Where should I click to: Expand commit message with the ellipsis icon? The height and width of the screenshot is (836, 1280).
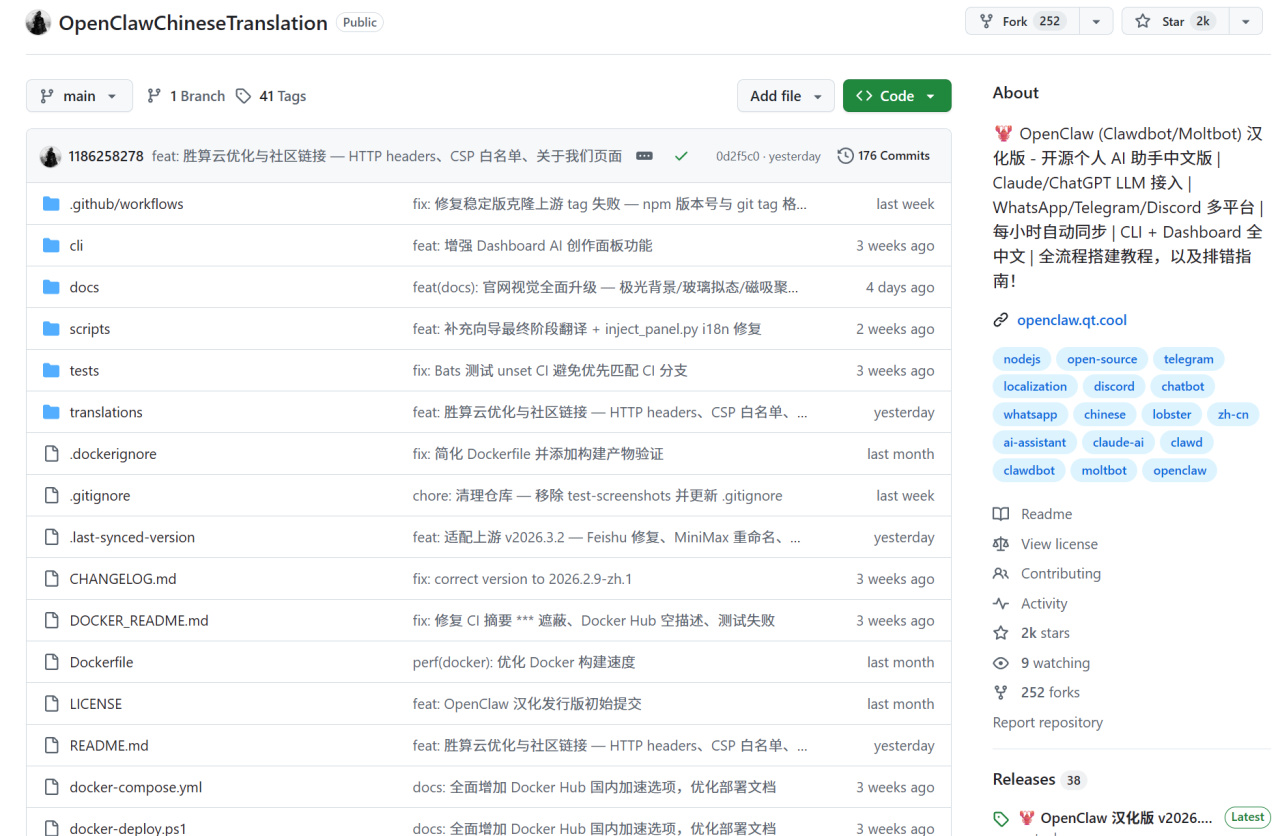tap(645, 156)
